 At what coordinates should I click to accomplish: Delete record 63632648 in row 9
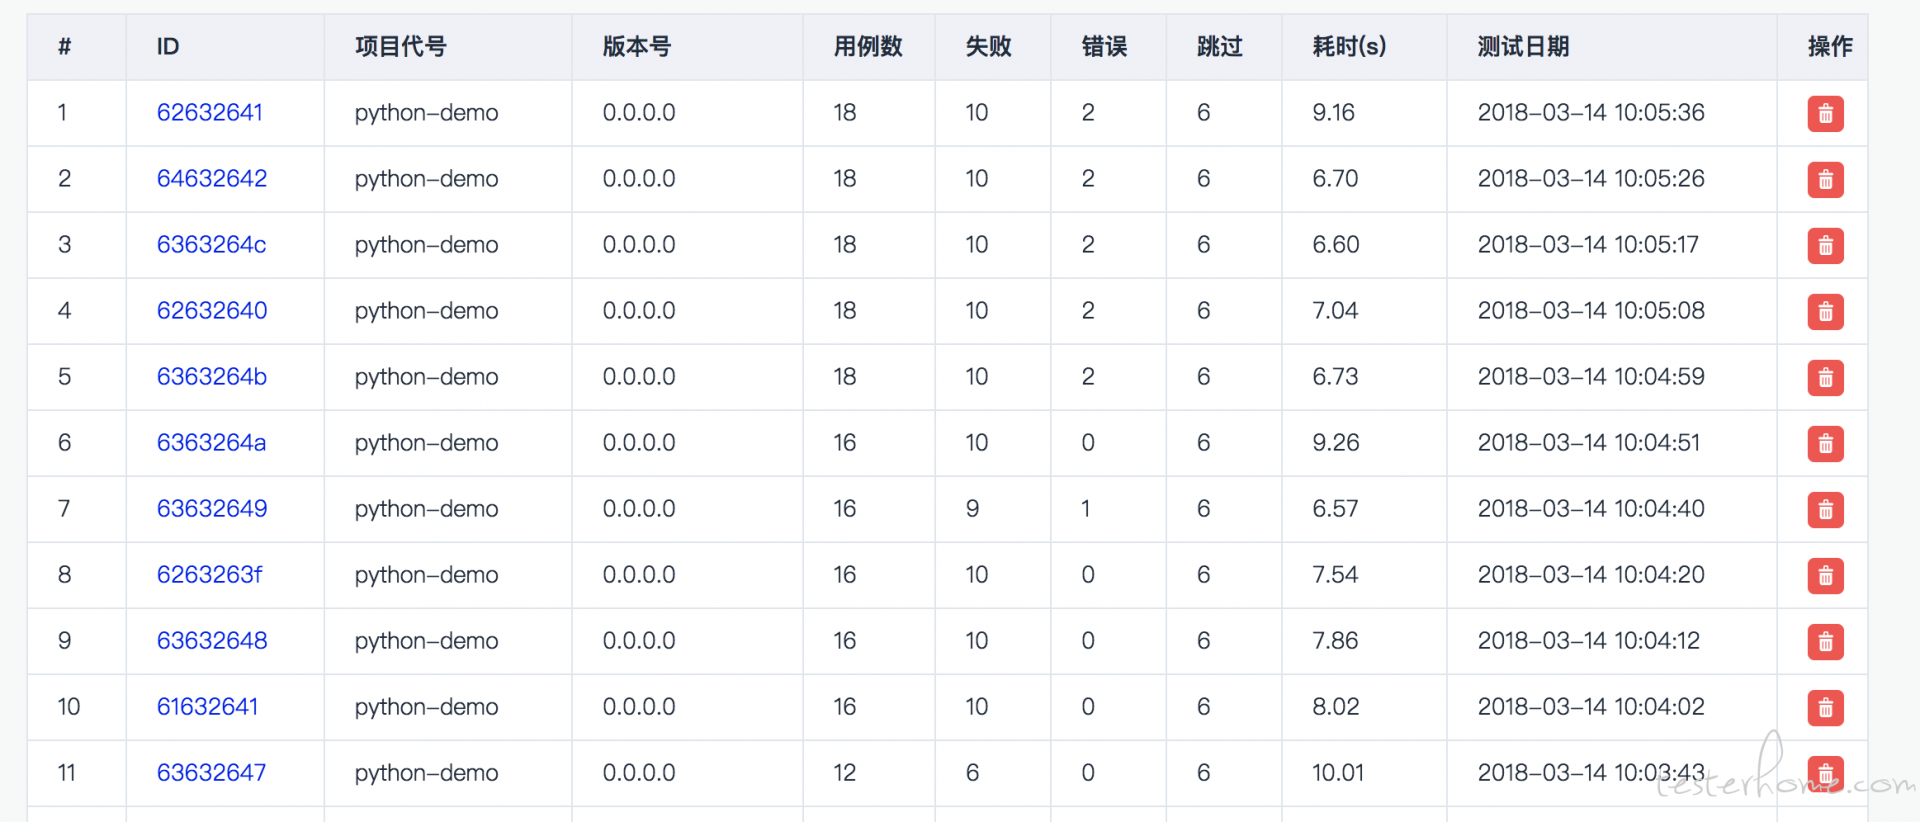point(1825,642)
